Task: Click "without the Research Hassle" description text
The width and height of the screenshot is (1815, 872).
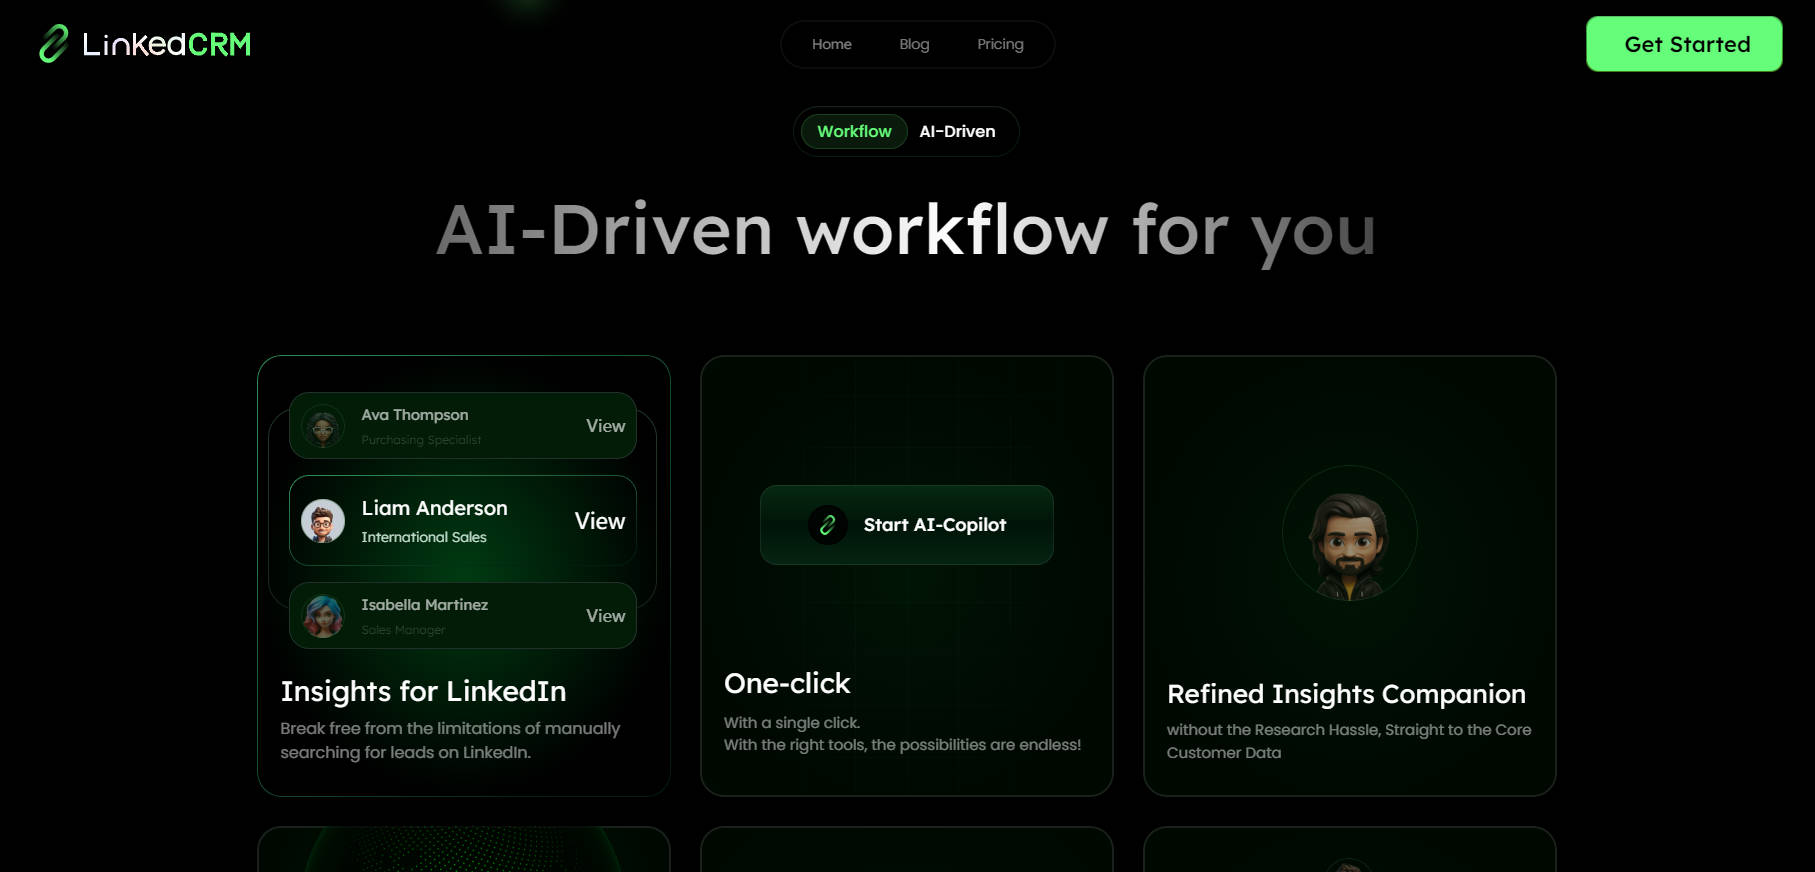Action: pyautogui.click(x=1349, y=741)
